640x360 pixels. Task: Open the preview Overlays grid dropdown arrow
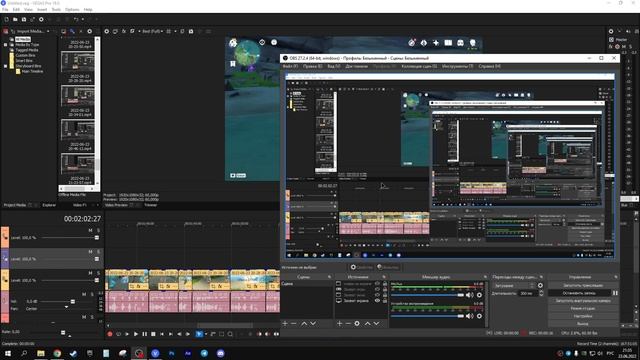[175, 31]
